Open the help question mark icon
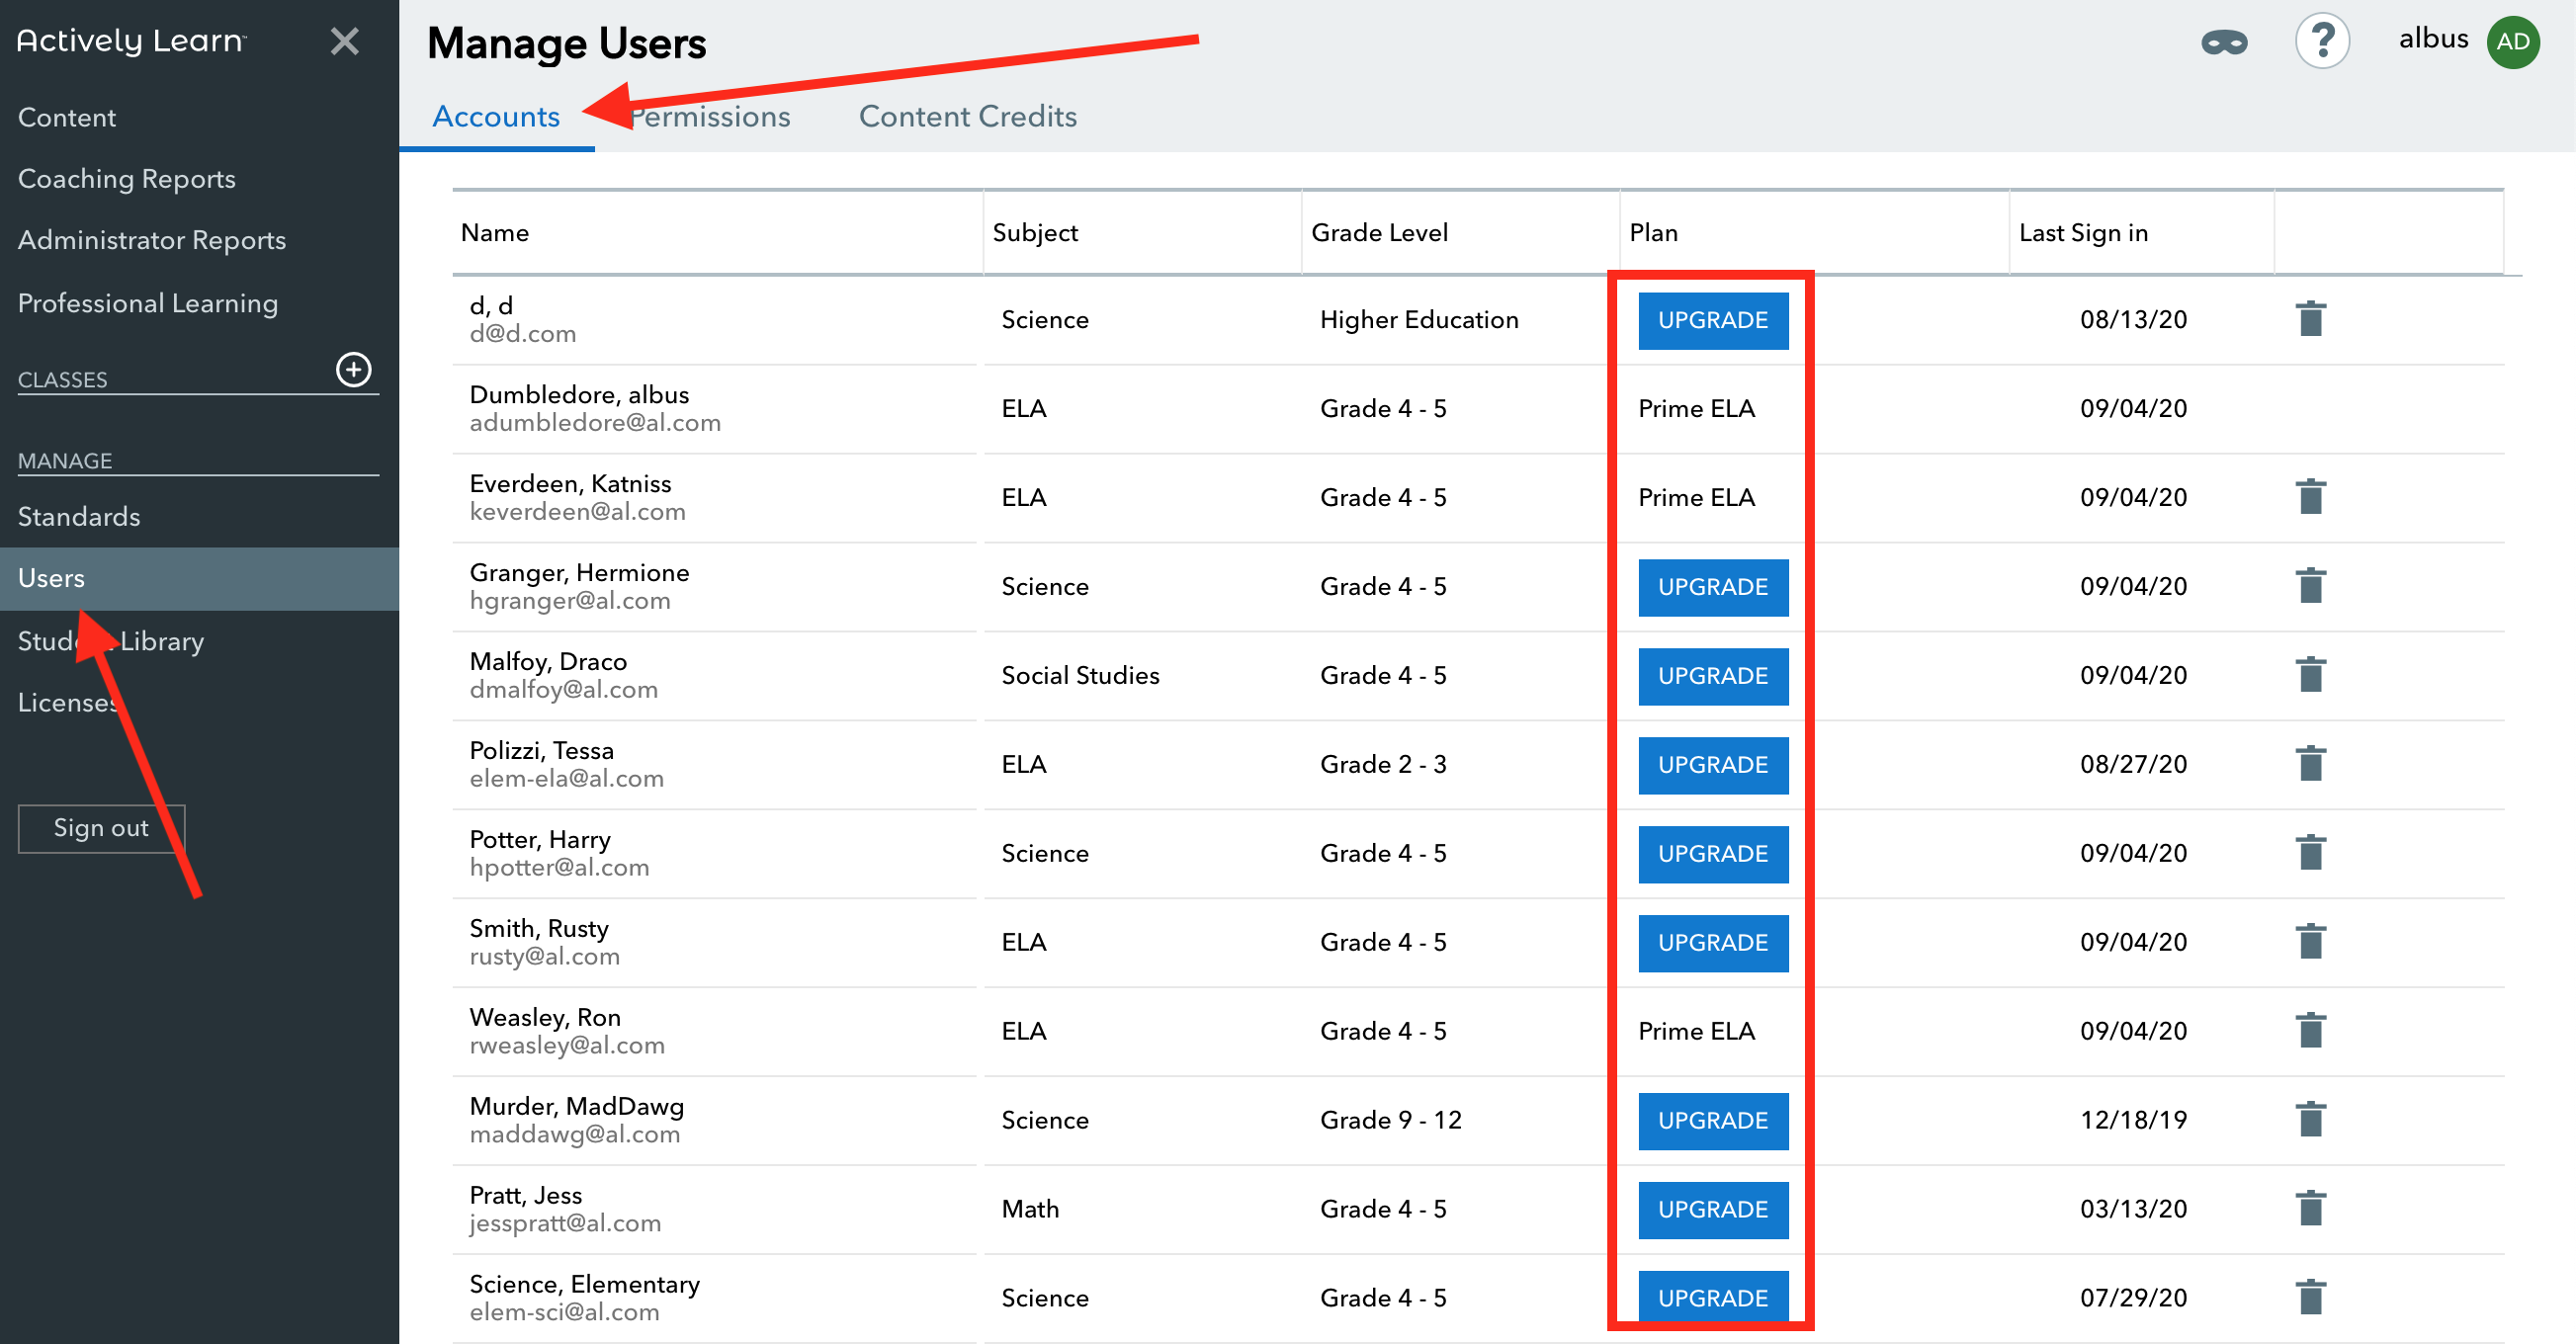The height and width of the screenshot is (1344, 2576). pyautogui.click(x=2322, y=41)
